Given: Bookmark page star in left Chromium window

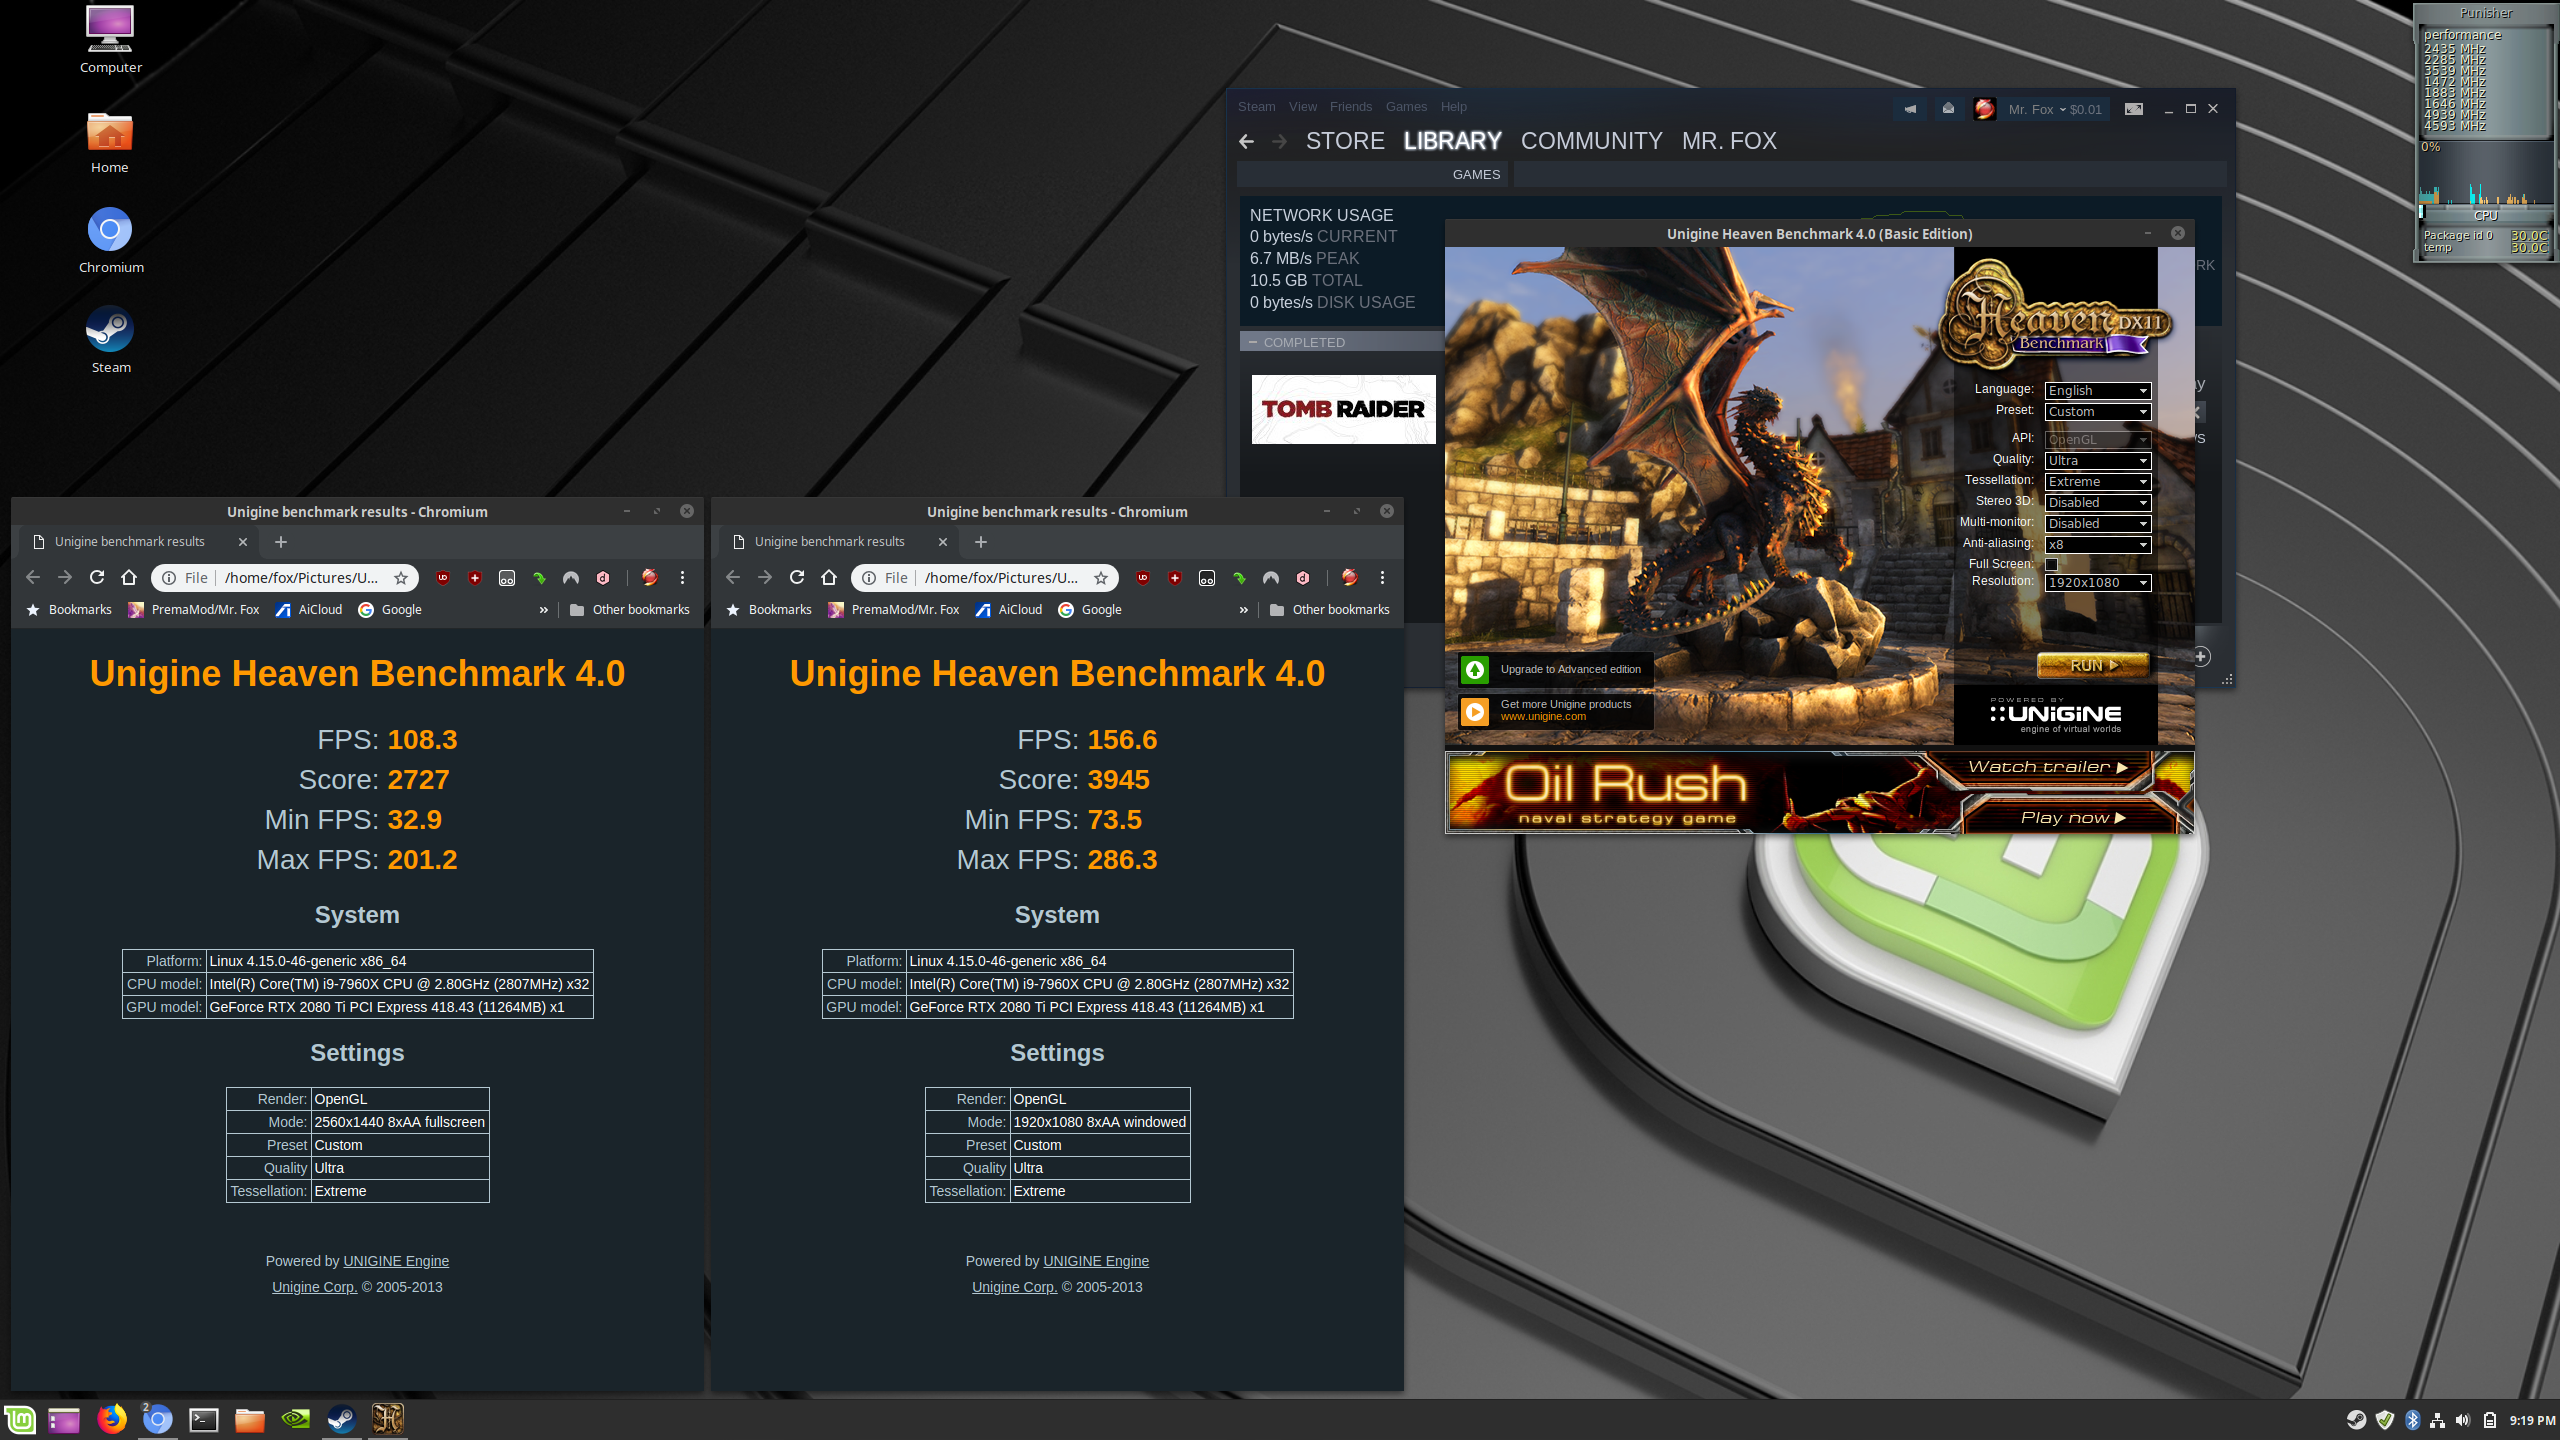Looking at the screenshot, I should (401, 577).
